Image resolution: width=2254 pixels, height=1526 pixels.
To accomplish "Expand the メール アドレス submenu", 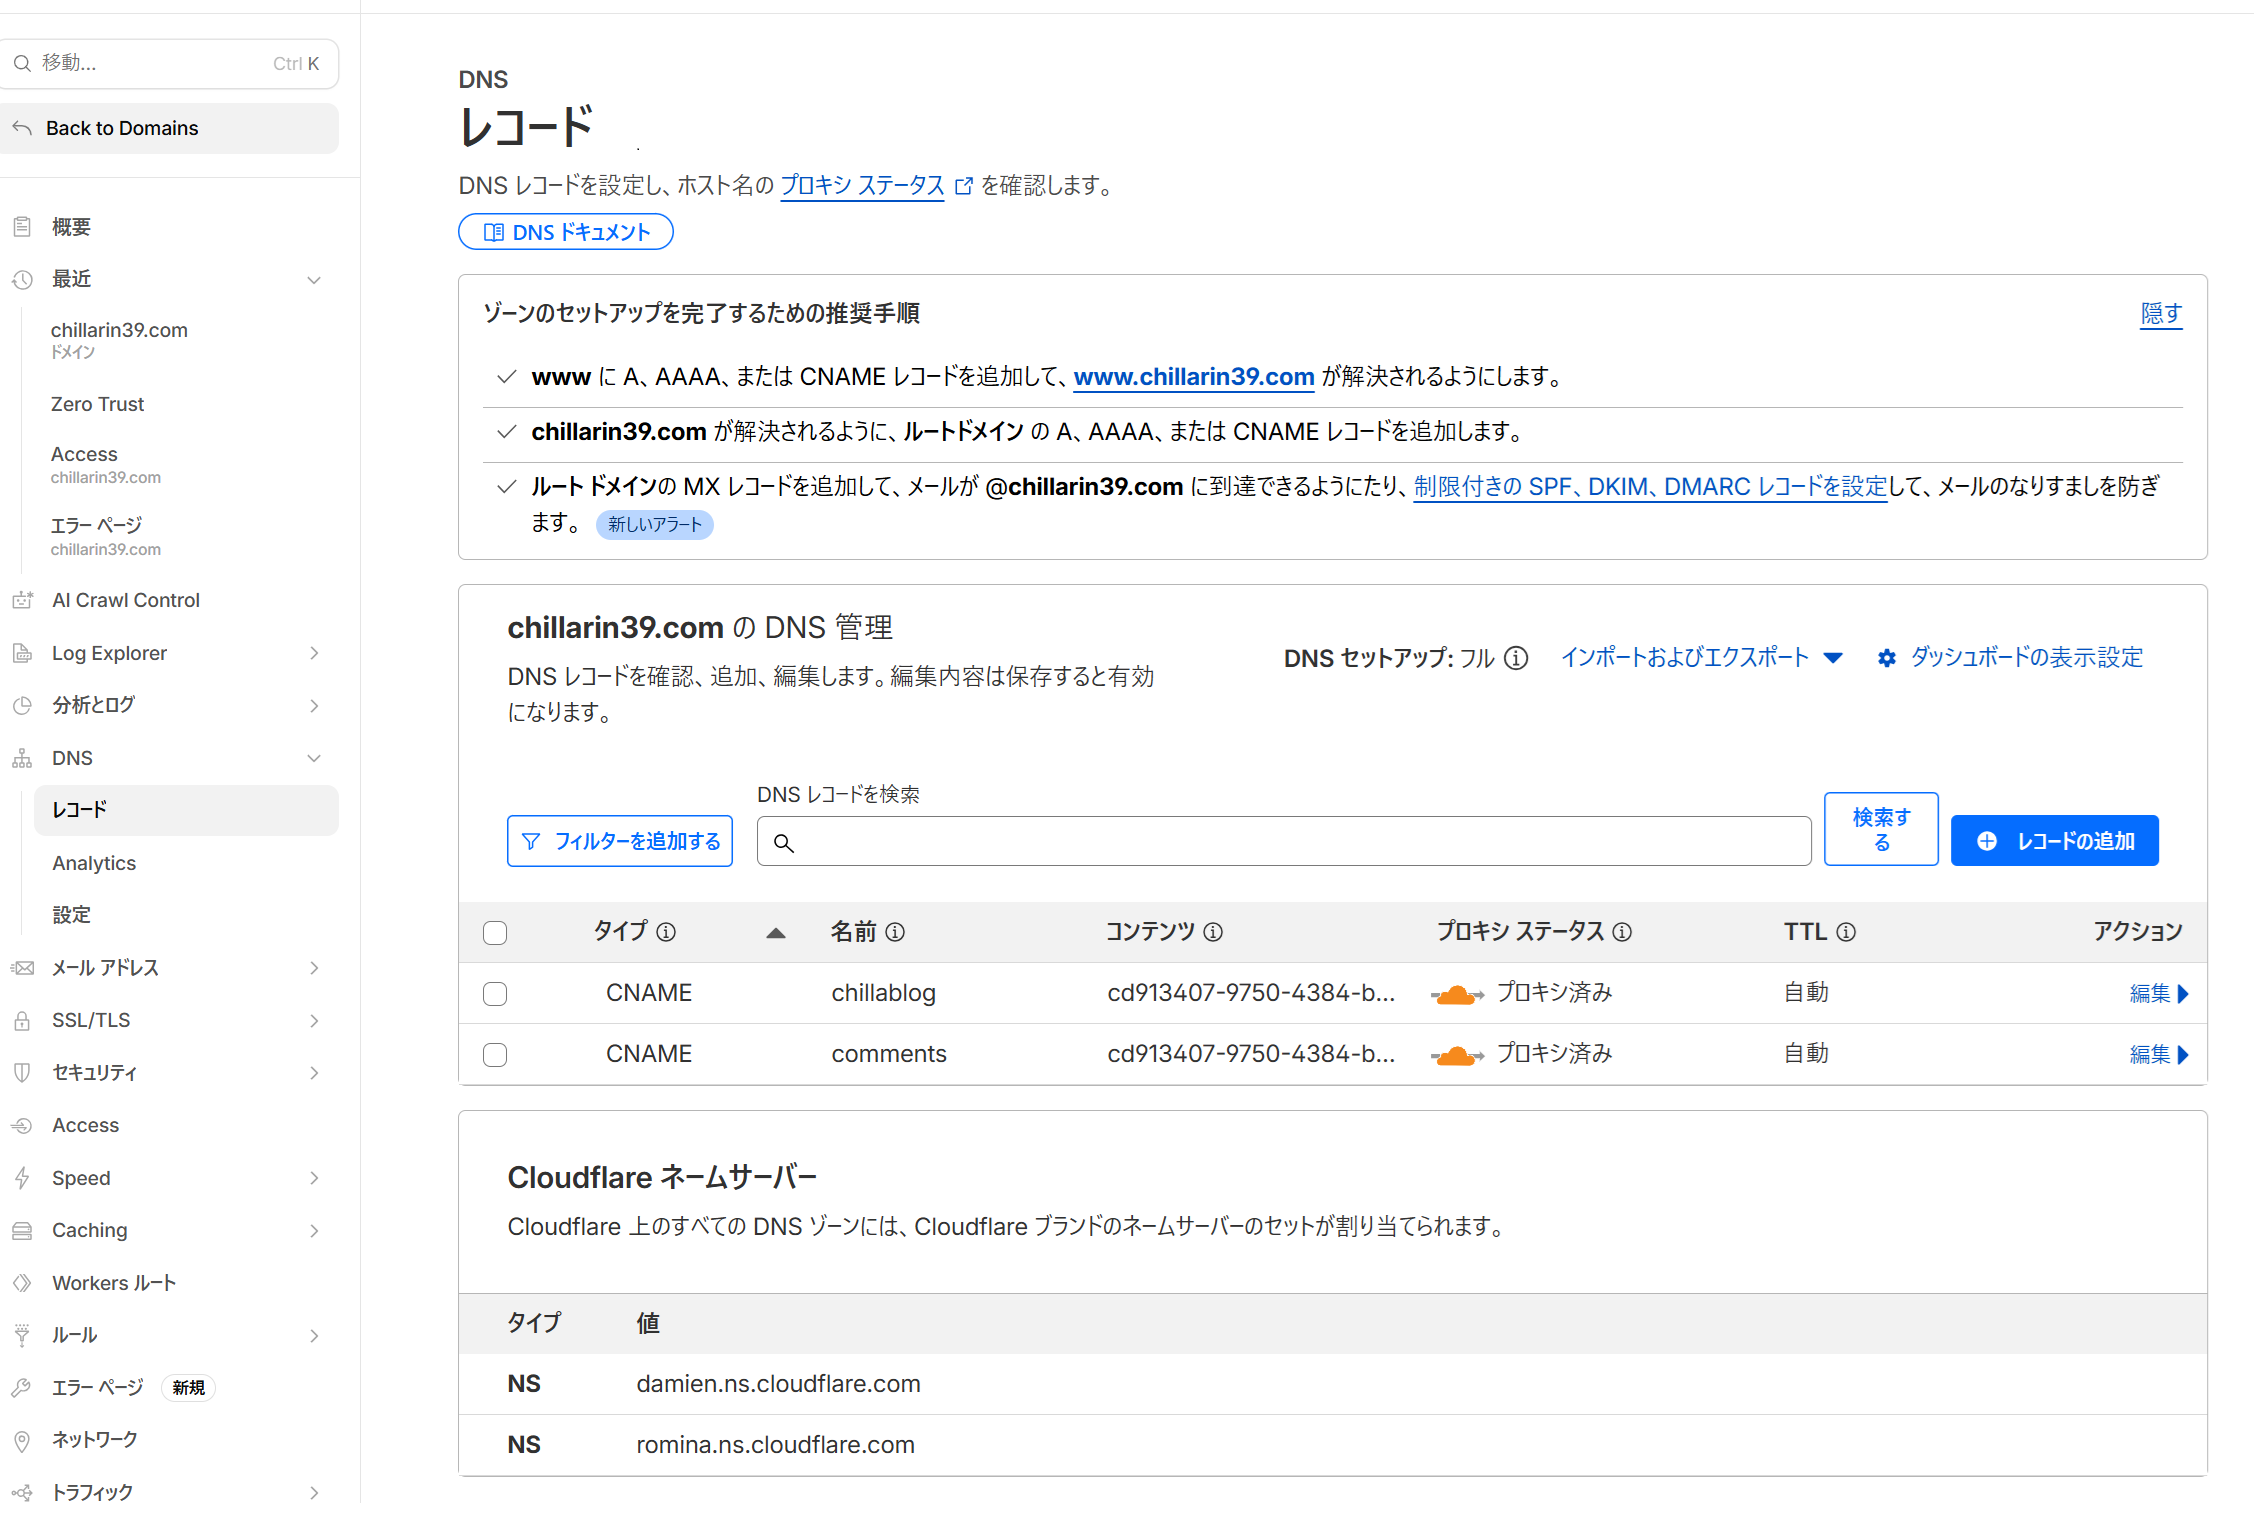I will 314,968.
